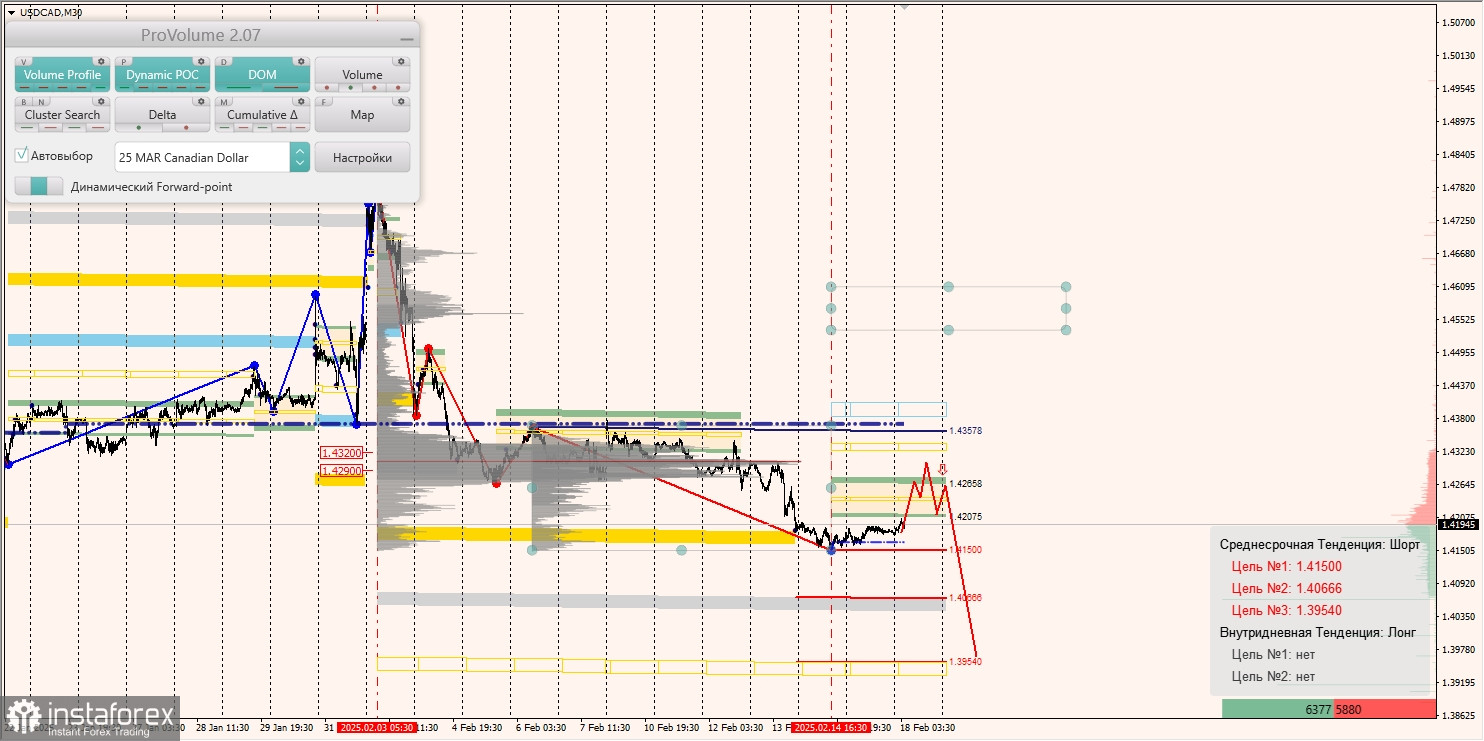Click the 1.41500 red level label on chart
The image size is (1484, 741).
(966, 550)
